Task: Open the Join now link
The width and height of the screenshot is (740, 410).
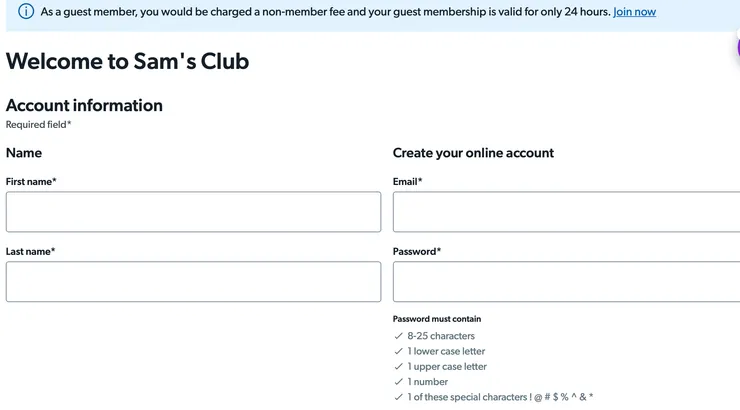Action: pos(634,12)
